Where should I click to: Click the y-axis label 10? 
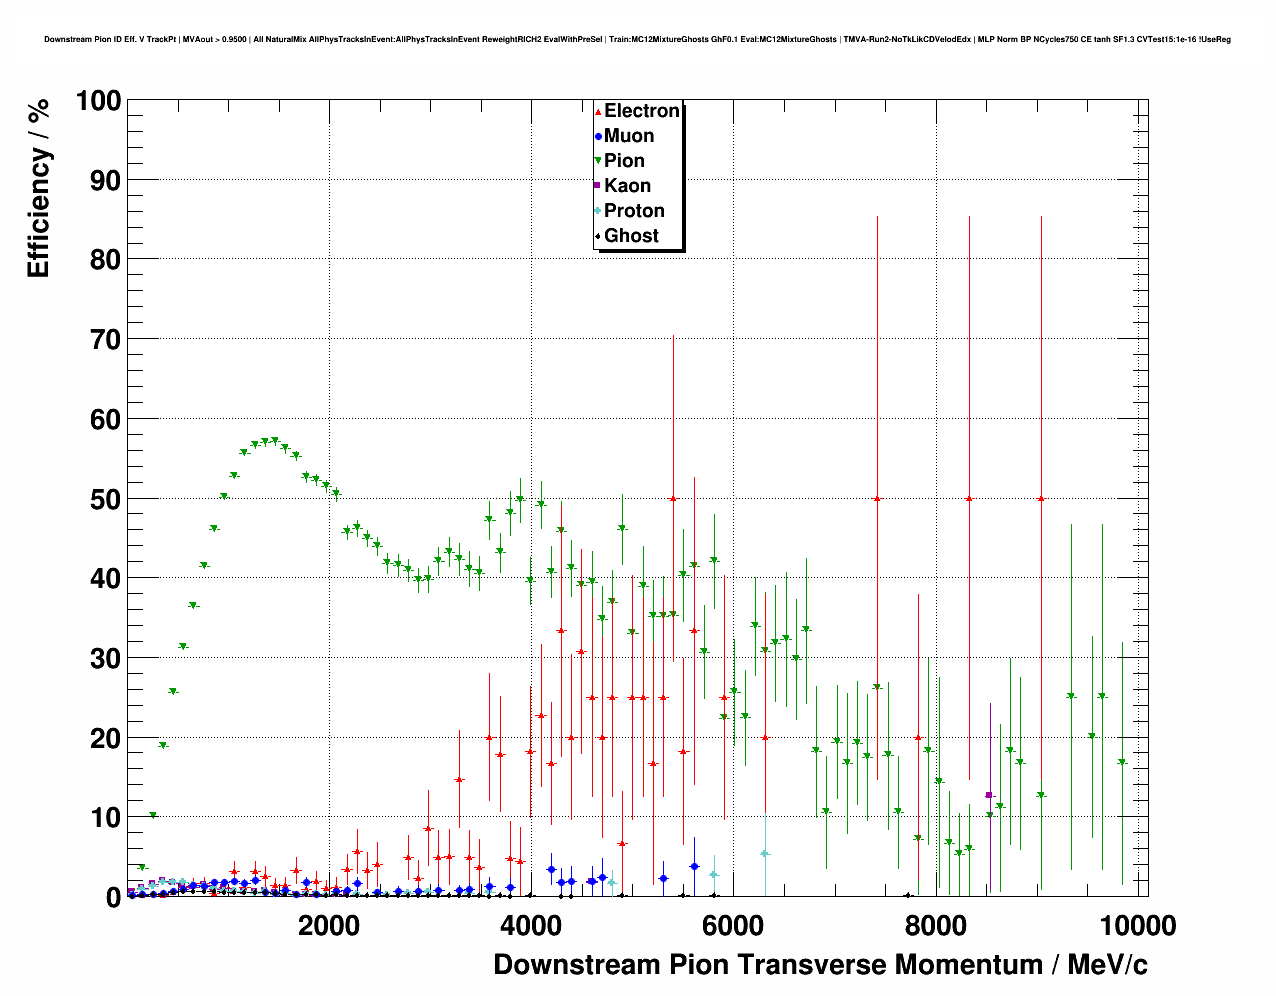105,818
